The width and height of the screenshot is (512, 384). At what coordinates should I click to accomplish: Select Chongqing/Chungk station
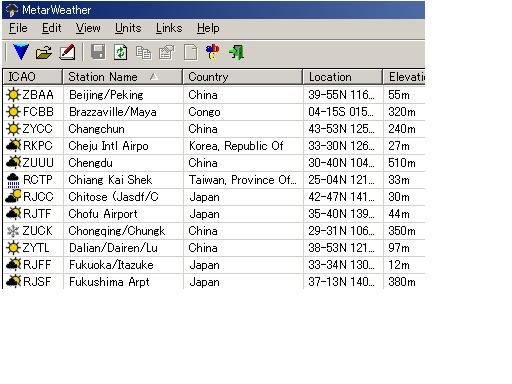click(117, 231)
